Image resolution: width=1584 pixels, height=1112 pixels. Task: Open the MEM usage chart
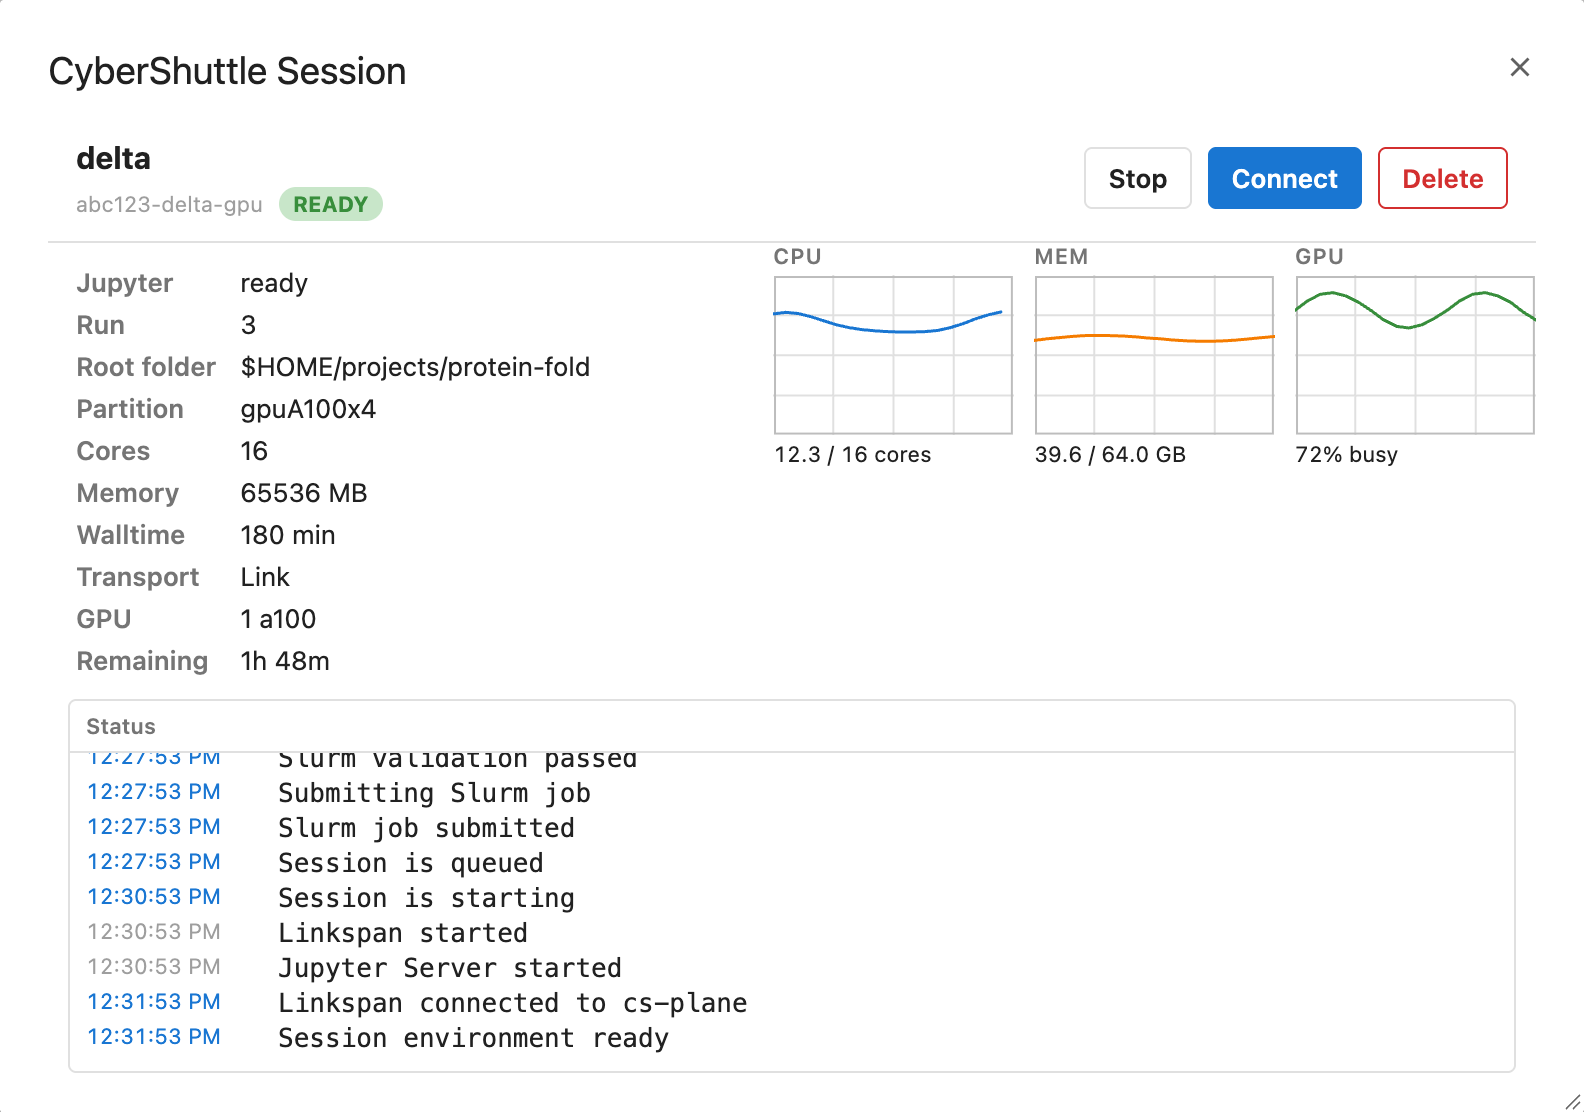[1154, 355]
